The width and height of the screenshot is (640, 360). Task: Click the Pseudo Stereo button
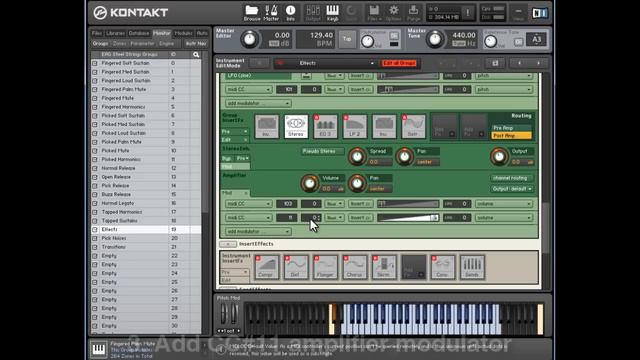tap(322, 151)
